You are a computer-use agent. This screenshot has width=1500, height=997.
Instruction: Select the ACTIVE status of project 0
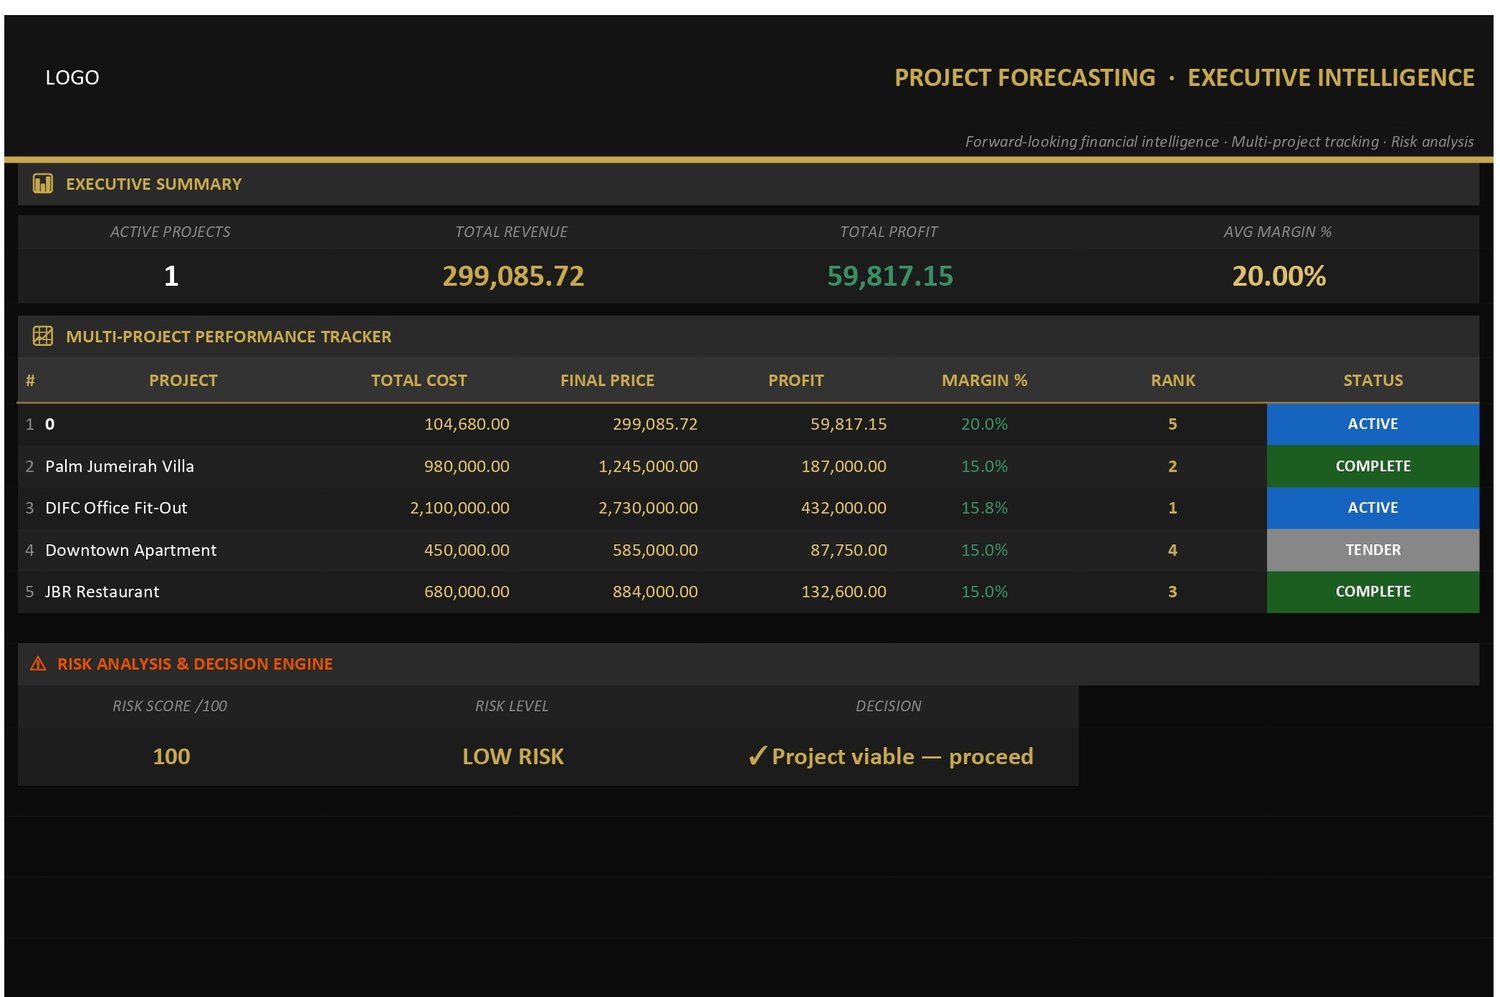(1373, 424)
